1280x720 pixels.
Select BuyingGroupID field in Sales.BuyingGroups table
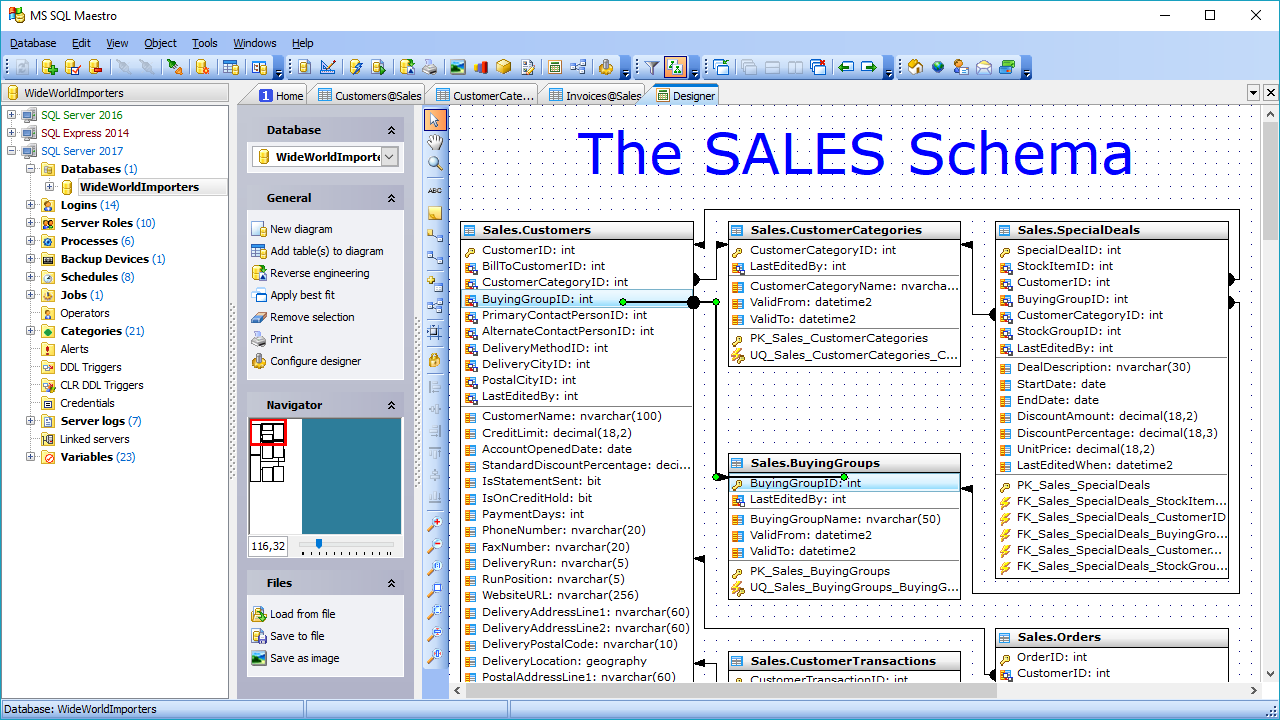pyautogui.click(x=805, y=483)
